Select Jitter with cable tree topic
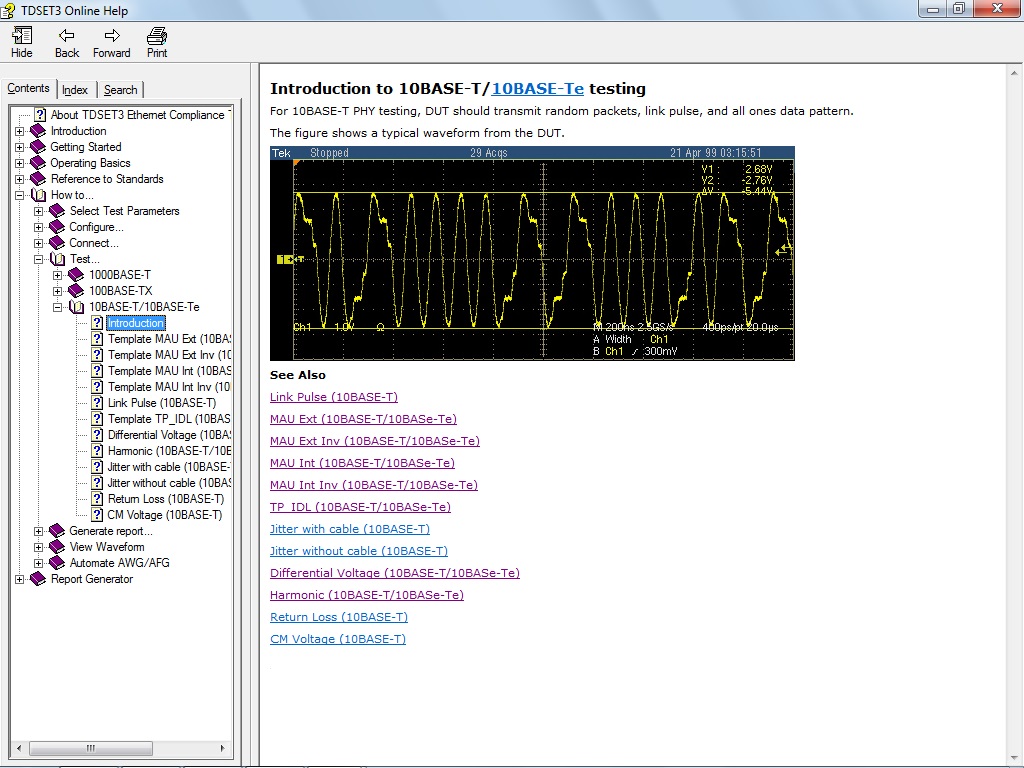This screenshot has height=768, width=1024. tap(169, 467)
